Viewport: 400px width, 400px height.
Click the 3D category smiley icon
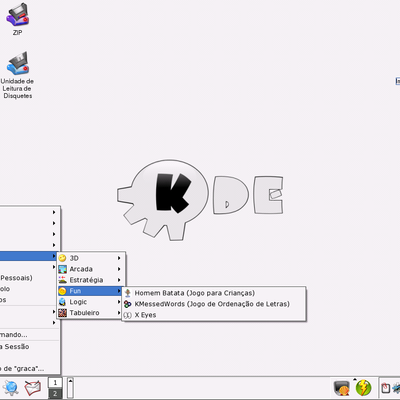[x=62, y=258]
